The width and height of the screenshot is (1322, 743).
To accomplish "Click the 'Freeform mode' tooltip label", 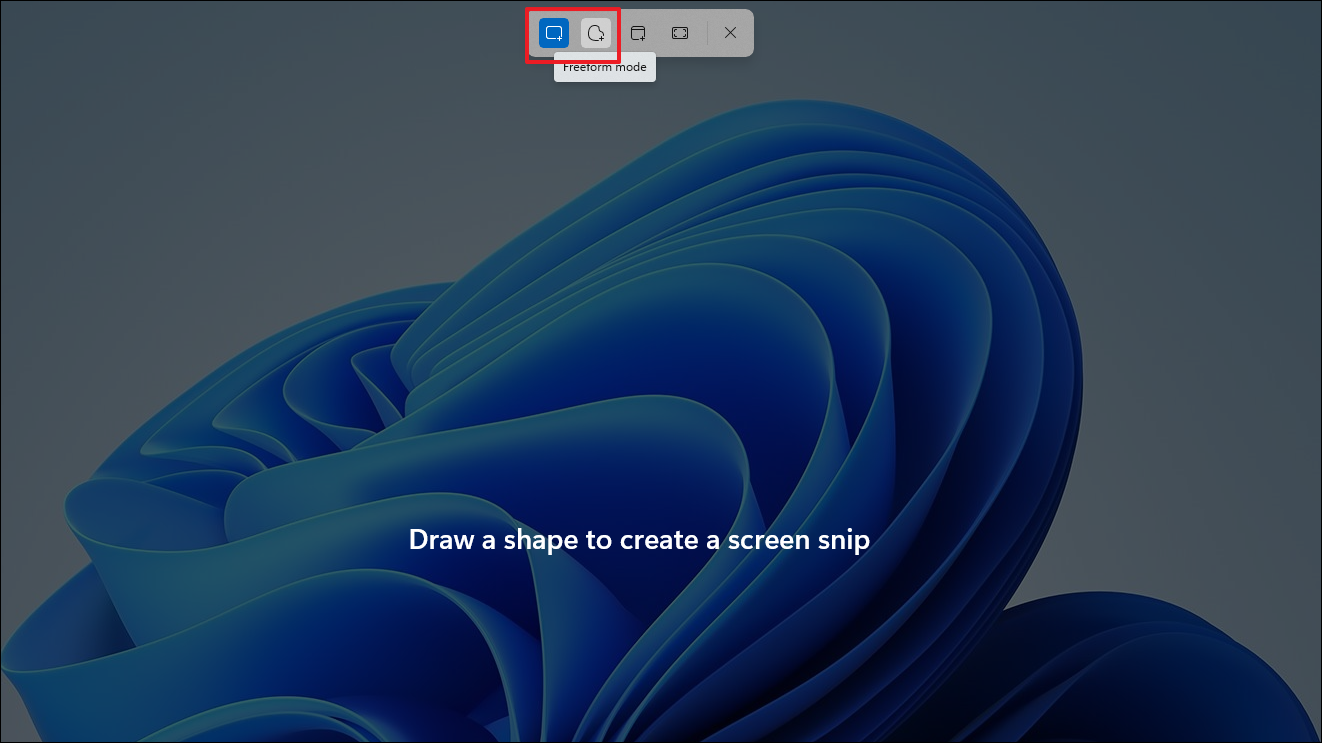I will click(604, 68).
